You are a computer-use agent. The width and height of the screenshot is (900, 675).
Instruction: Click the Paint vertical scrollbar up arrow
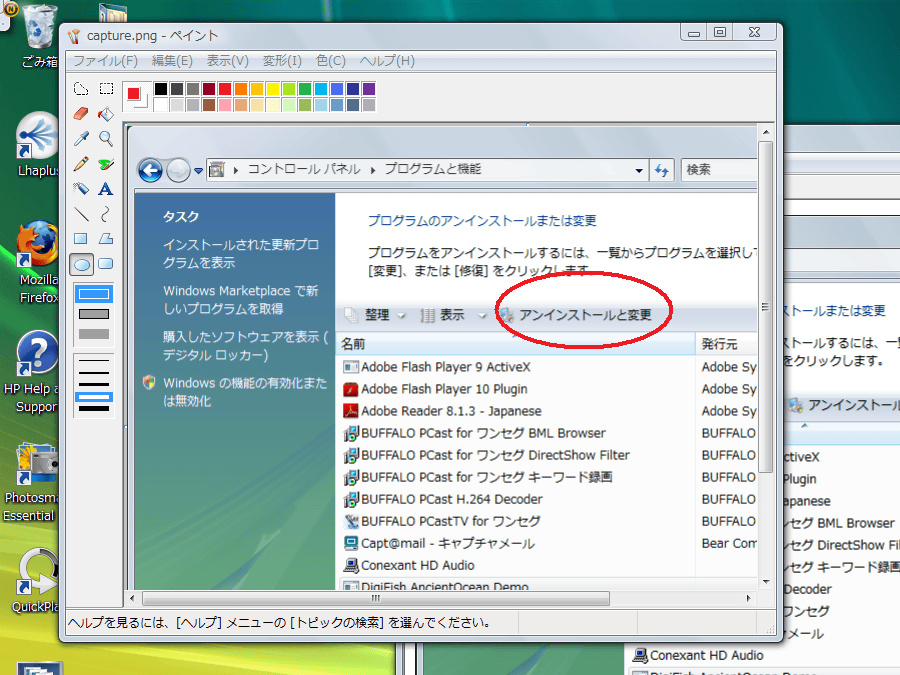(766, 132)
